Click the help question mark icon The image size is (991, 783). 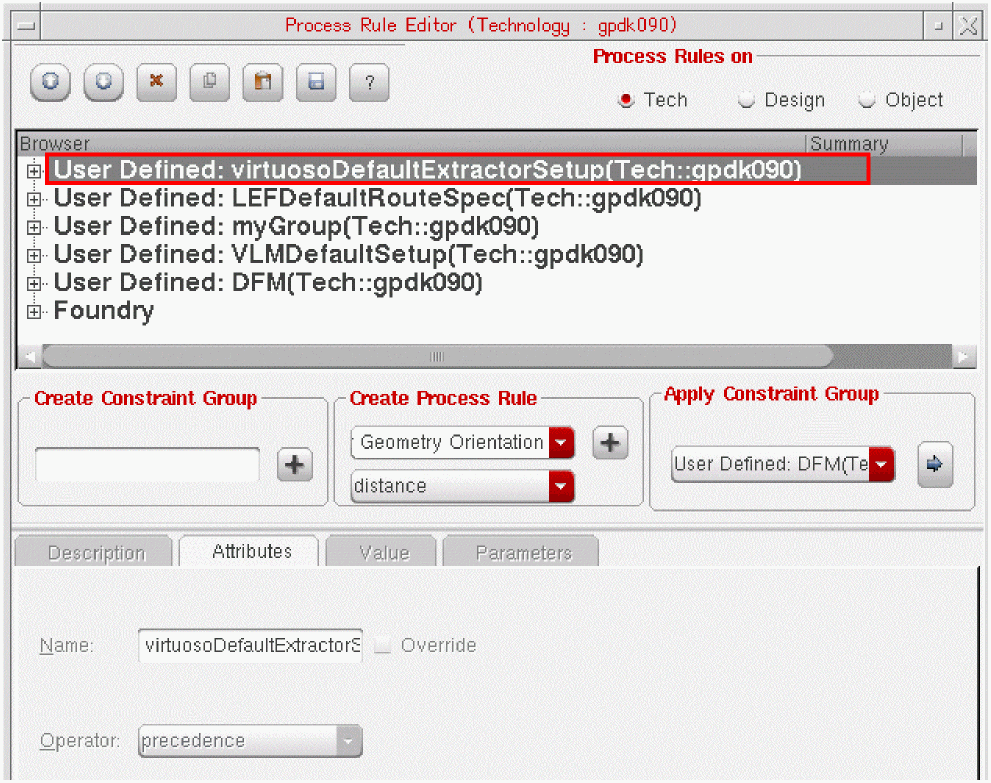pyautogui.click(x=369, y=82)
